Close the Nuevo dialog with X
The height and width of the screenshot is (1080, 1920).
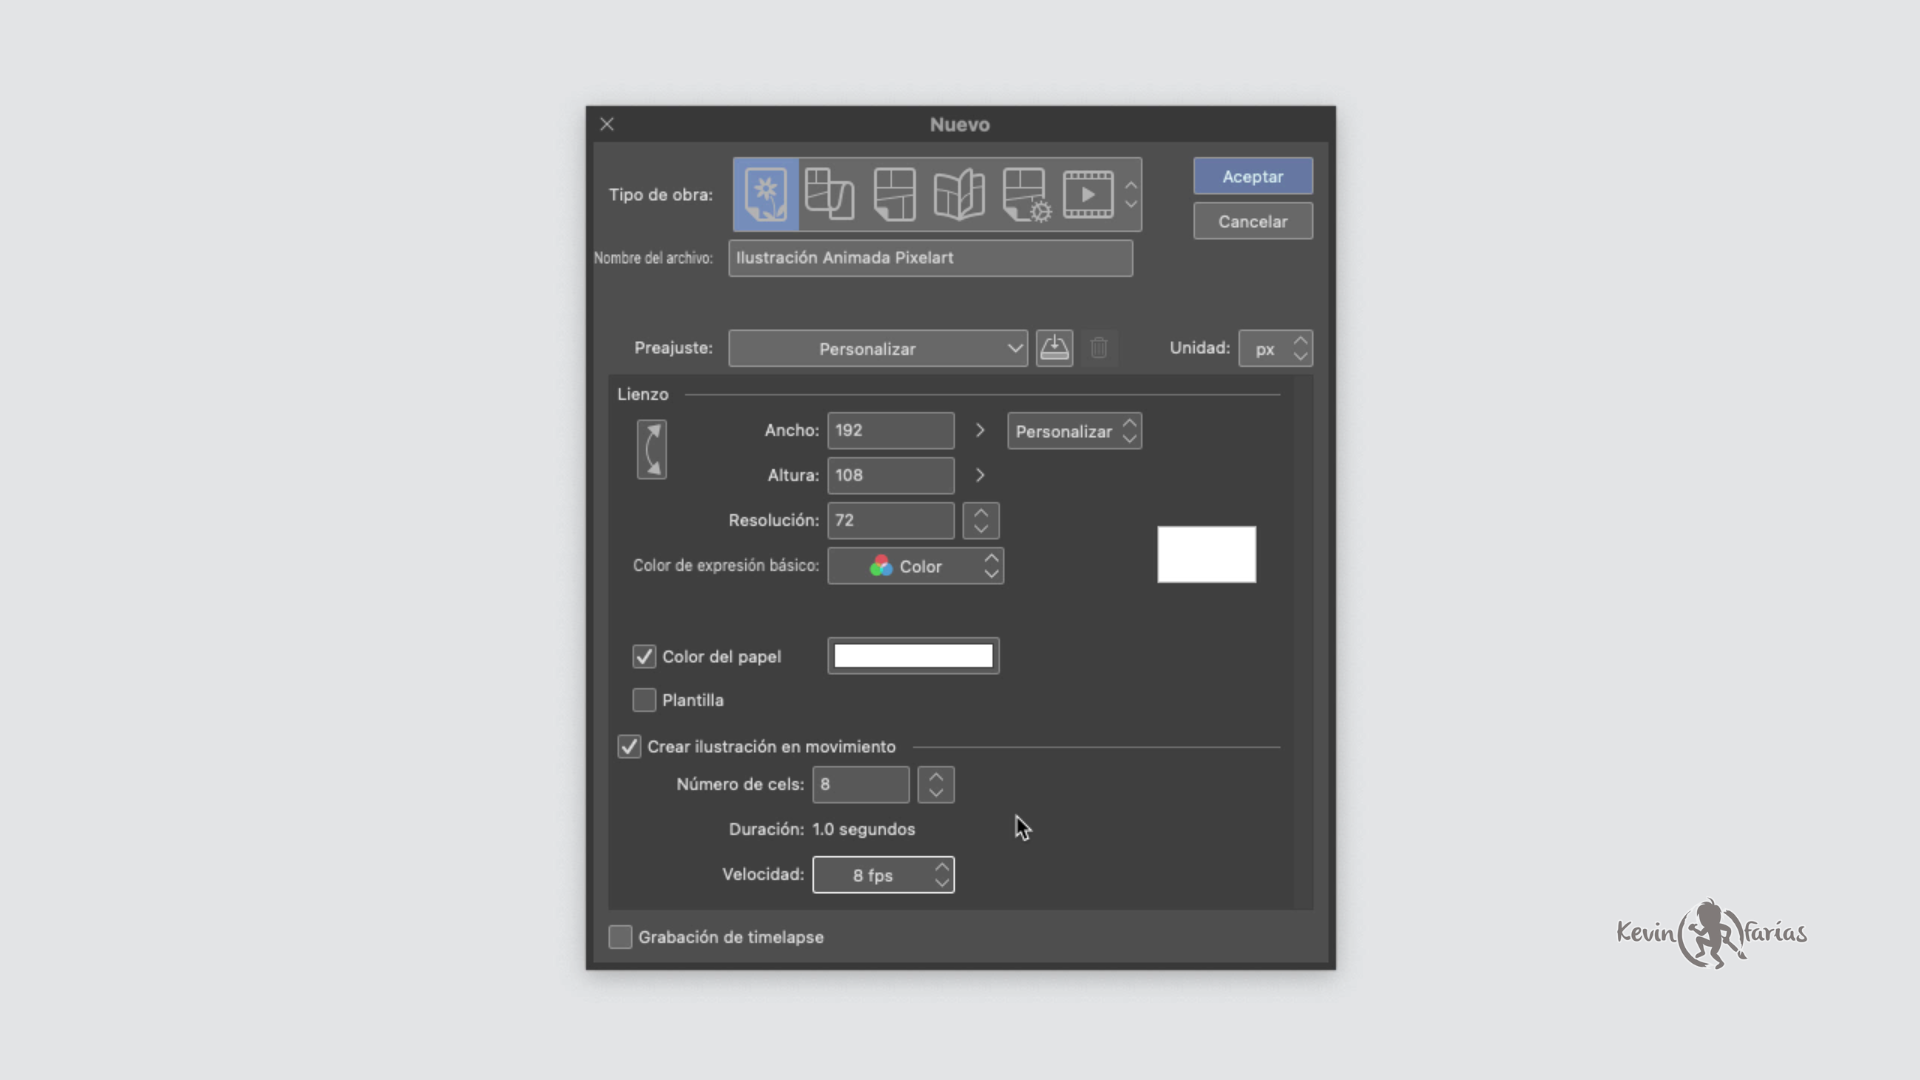[x=607, y=124]
